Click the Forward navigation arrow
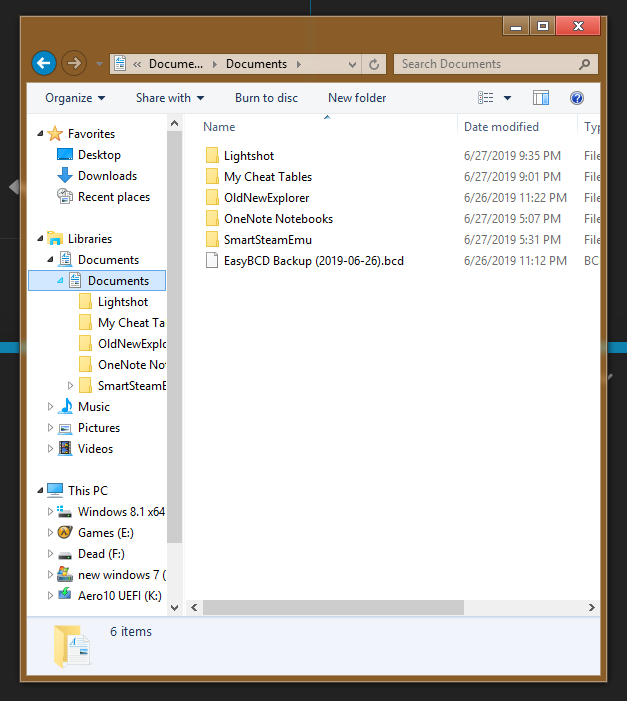The width and height of the screenshot is (627, 701). pos(74,63)
